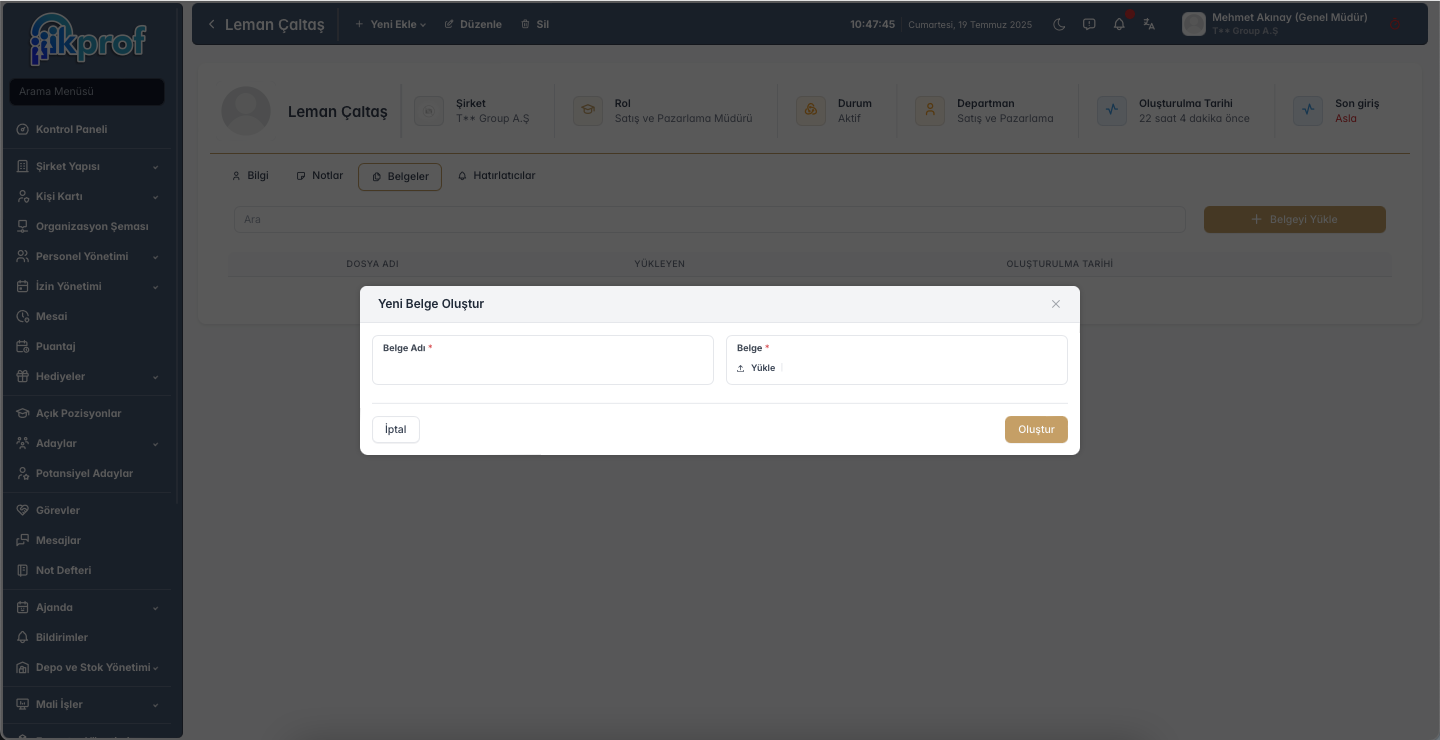Image resolution: width=1440 pixels, height=740 pixels.
Task: Click the Şirket company icon
Action: [x=429, y=111]
